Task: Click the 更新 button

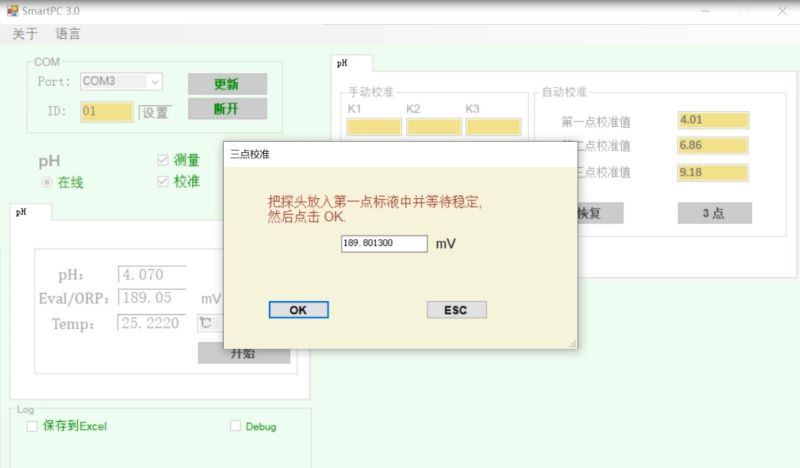Action: coord(227,83)
